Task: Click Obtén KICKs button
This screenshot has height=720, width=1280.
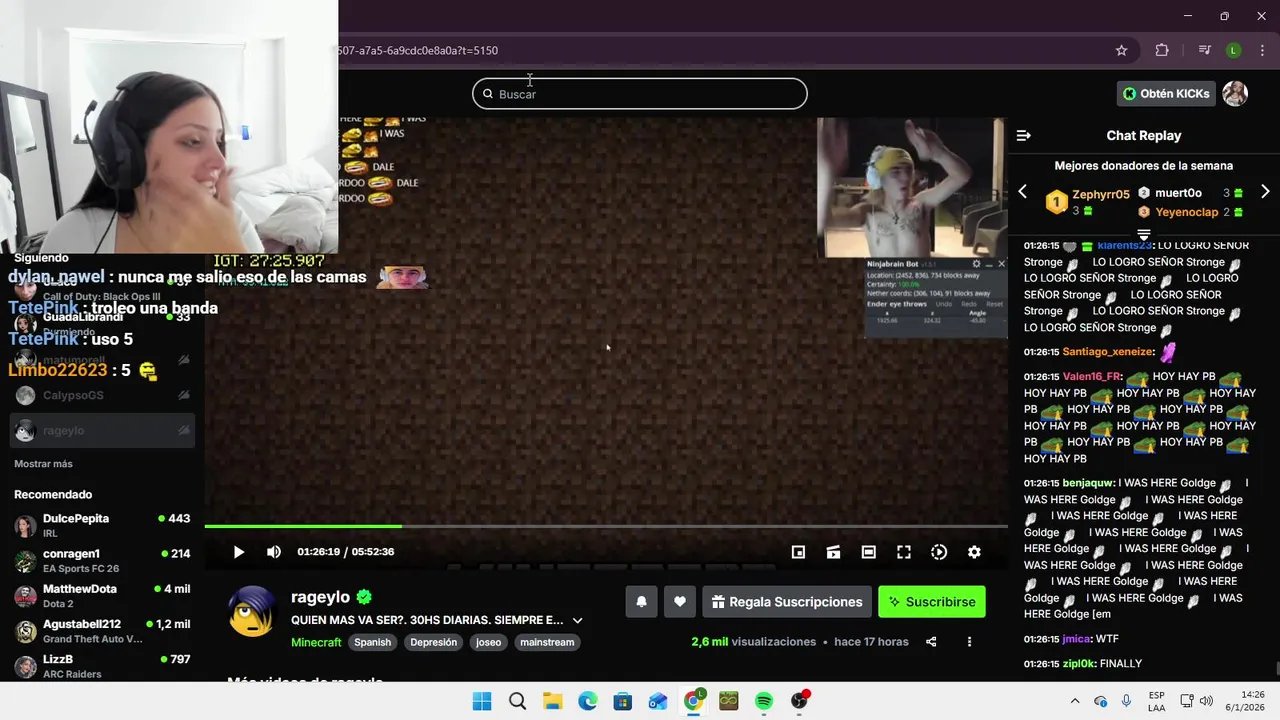Action: pos(1166,93)
